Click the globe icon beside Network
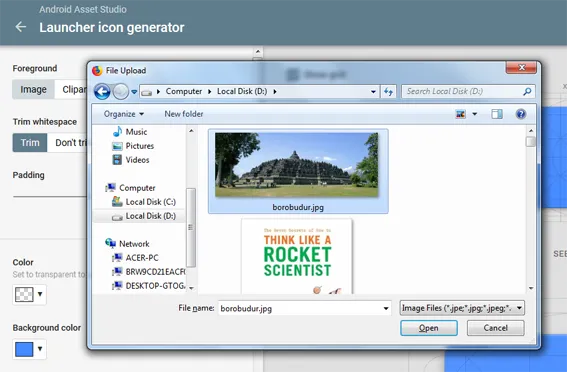This screenshot has height=372, width=567. [x=110, y=243]
